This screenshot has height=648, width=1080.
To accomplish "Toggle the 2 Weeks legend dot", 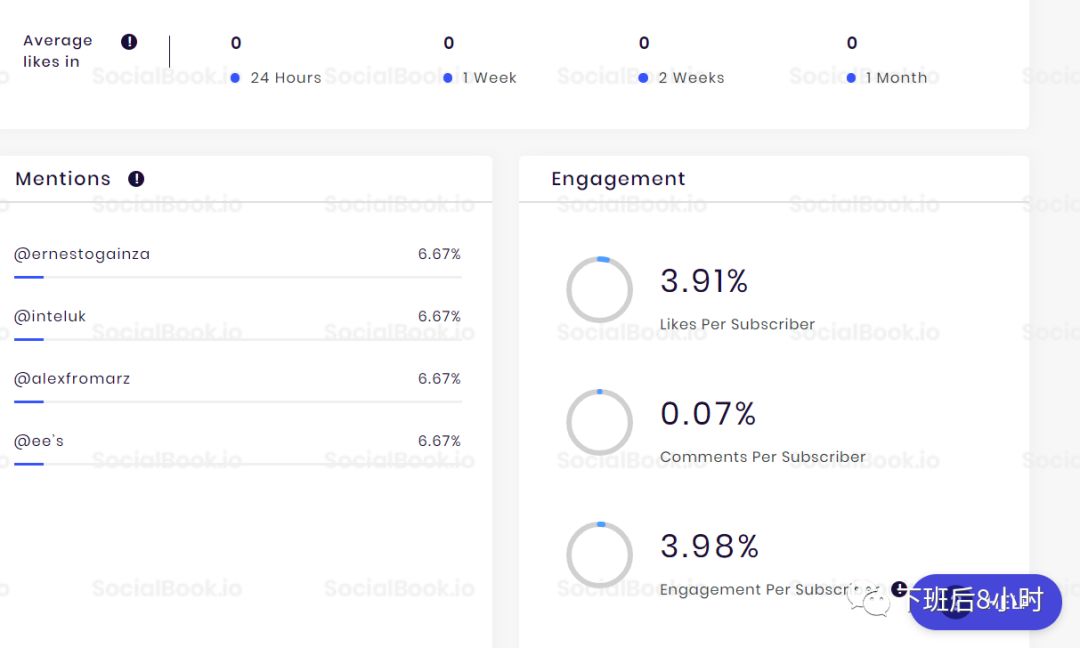I will 643,78.
